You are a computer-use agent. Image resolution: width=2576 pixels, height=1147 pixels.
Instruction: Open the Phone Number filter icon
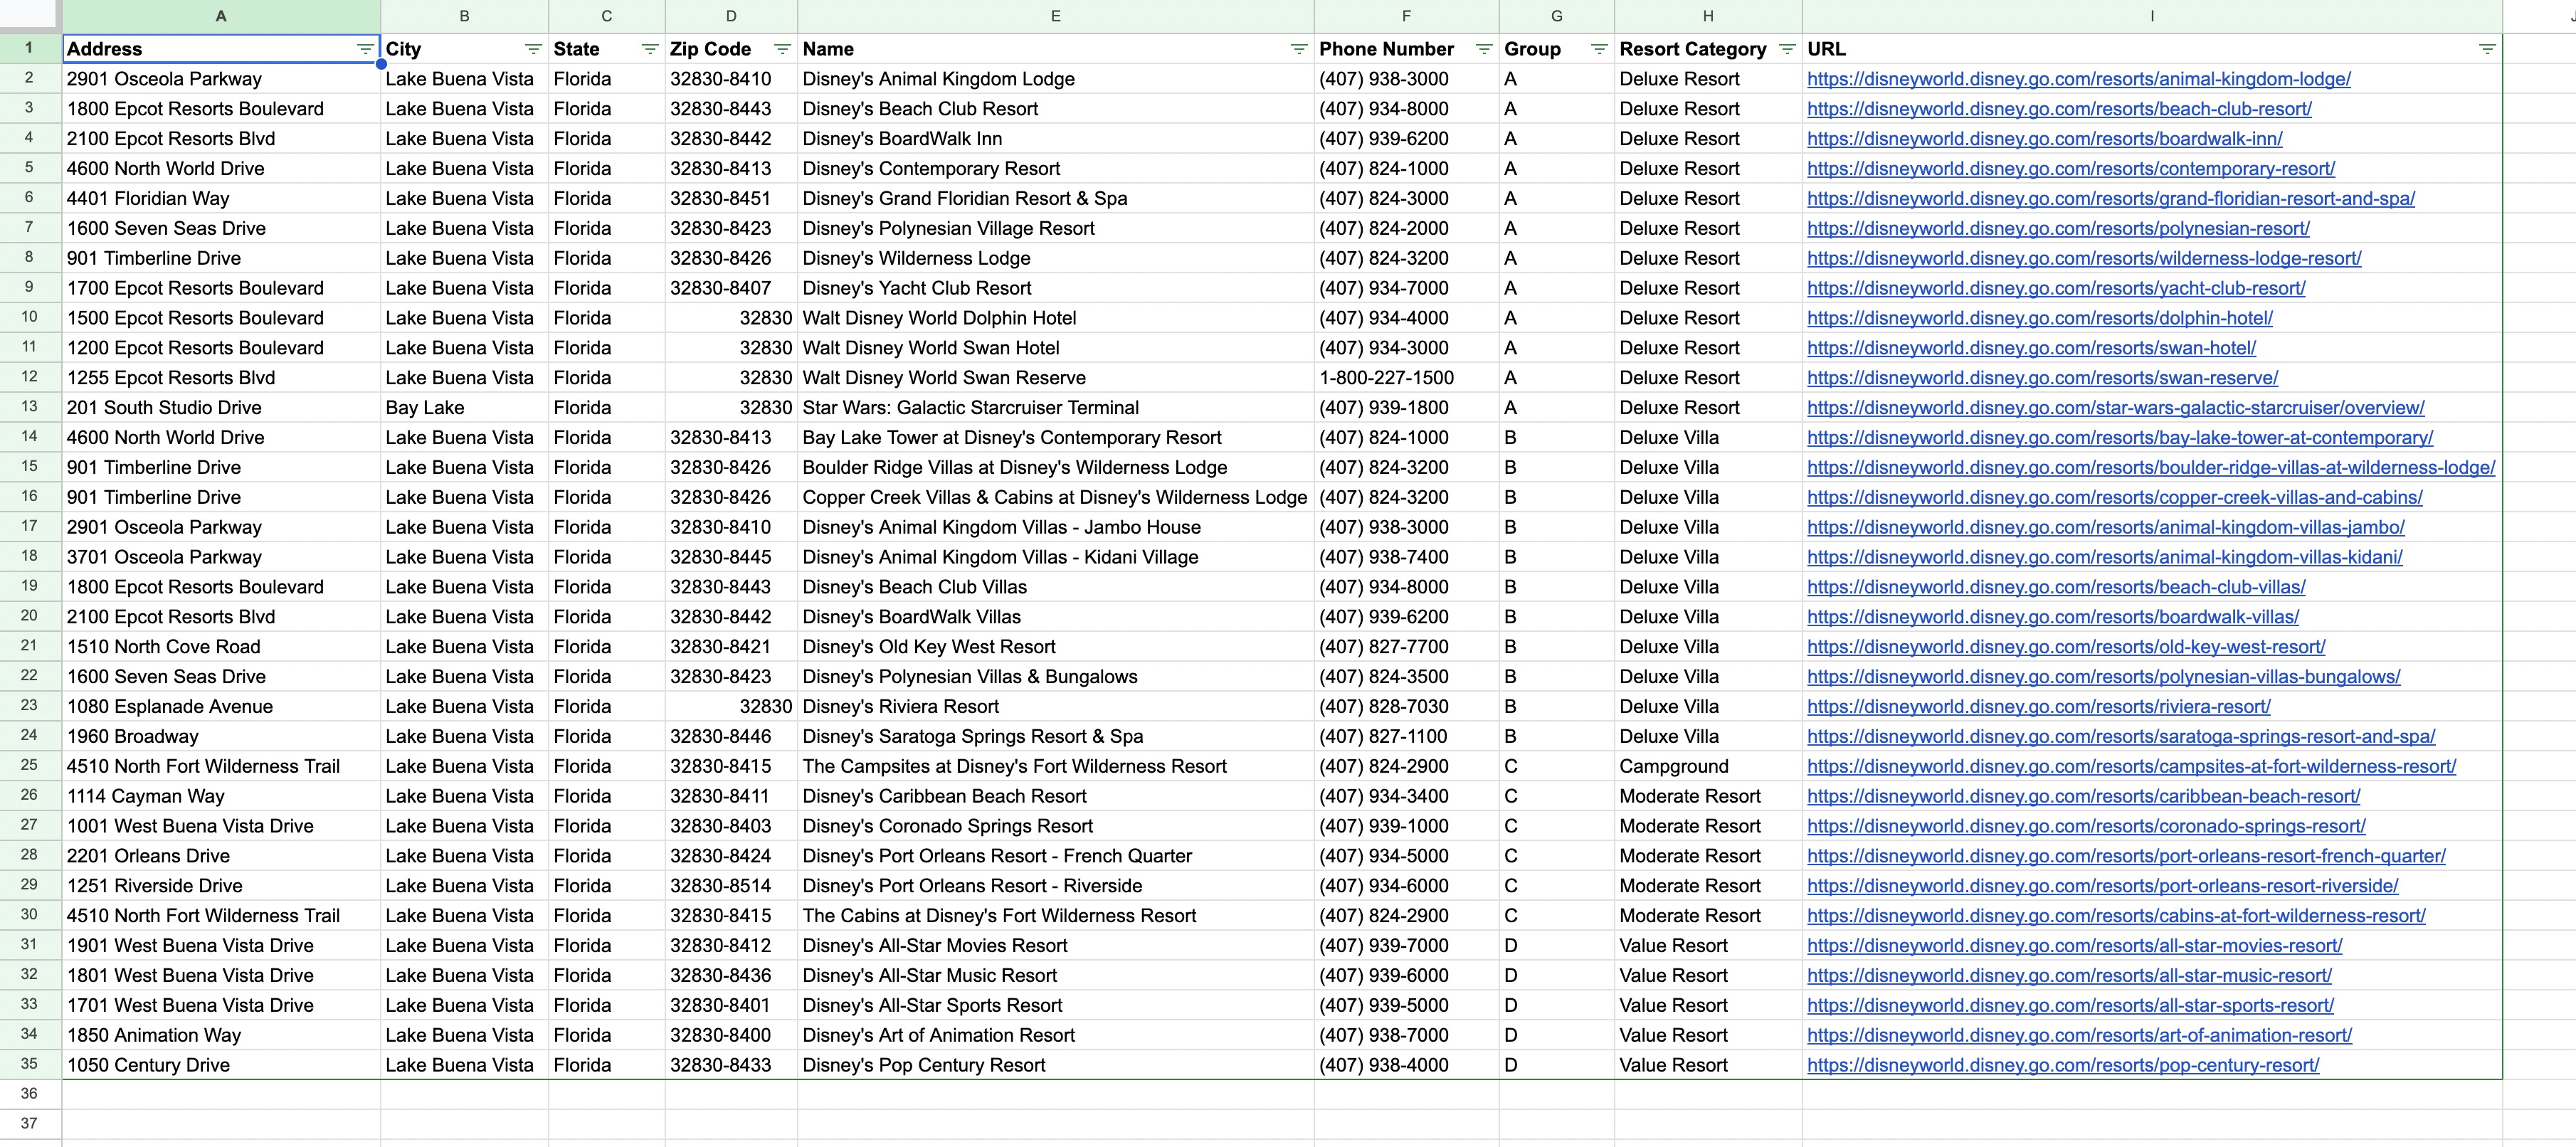tap(1484, 49)
